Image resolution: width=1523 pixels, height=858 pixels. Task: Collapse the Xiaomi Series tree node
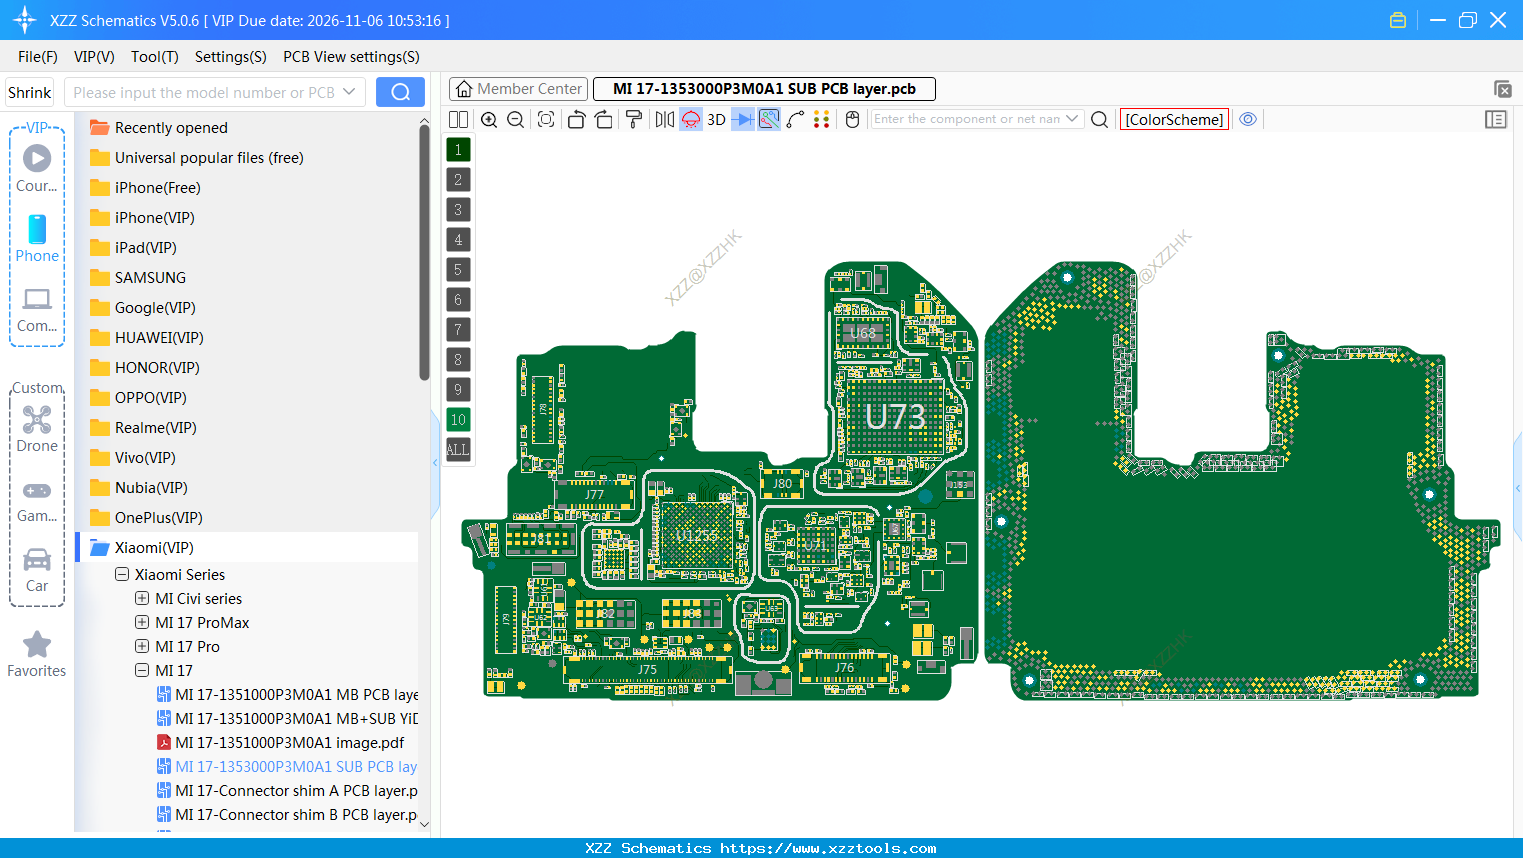click(x=122, y=574)
